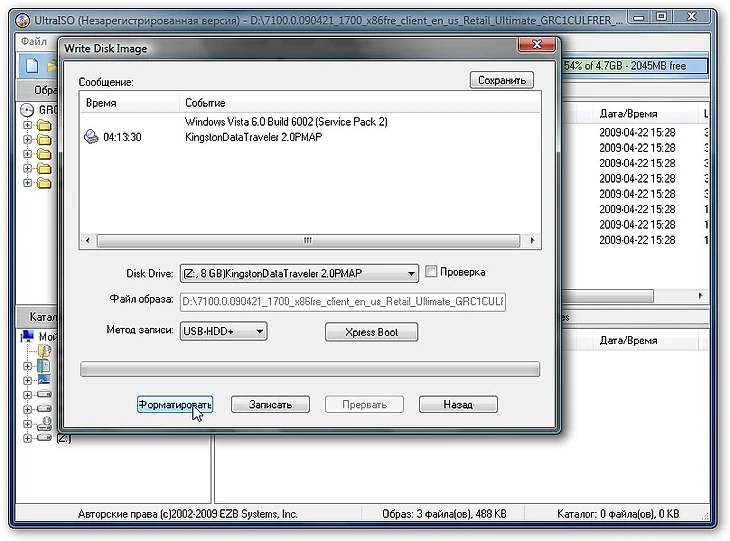Click the printer icon beside 04:13:30 log entry
The width and height of the screenshot is (730, 541).
pyautogui.click(x=91, y=137)
